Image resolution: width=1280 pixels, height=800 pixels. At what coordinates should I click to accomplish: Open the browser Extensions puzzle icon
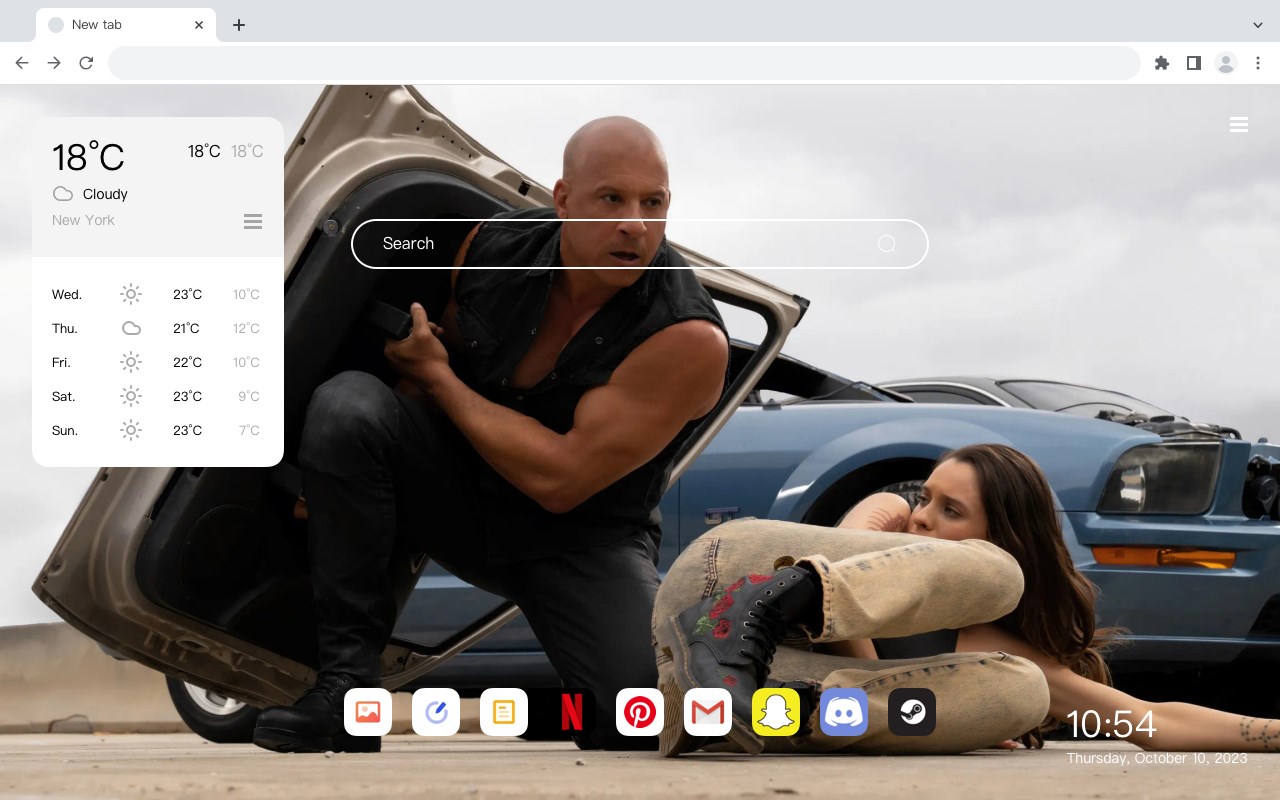pos(1162,63)
